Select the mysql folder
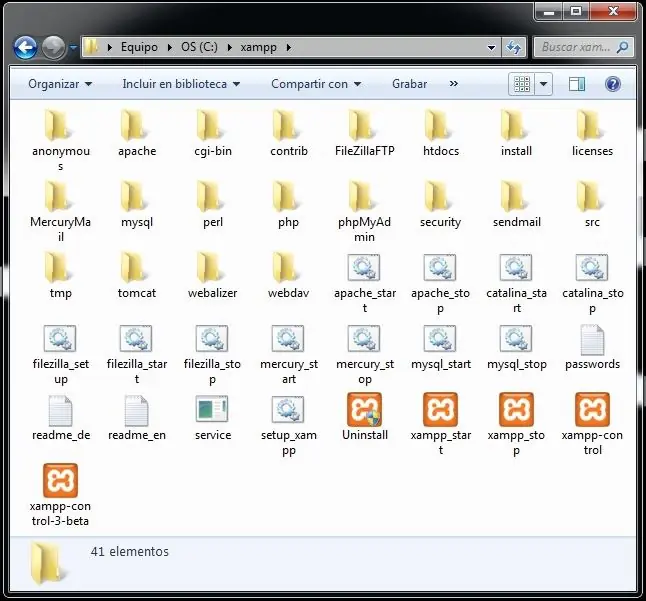This screenshot has height=601, width=646. [x=134, y=196]
